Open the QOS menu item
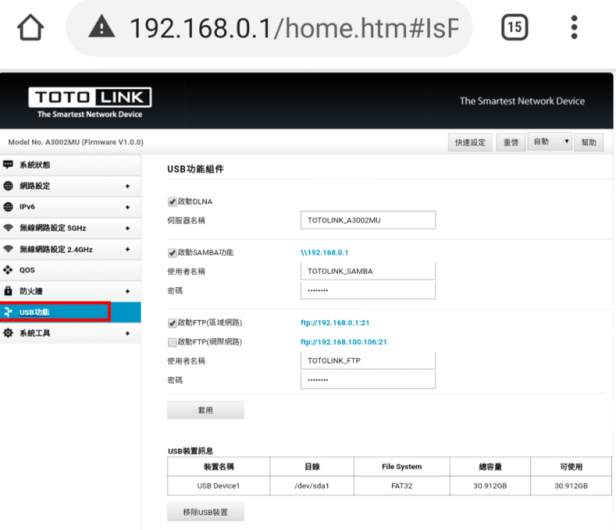 pyautogui.click(x=70, y=270)
